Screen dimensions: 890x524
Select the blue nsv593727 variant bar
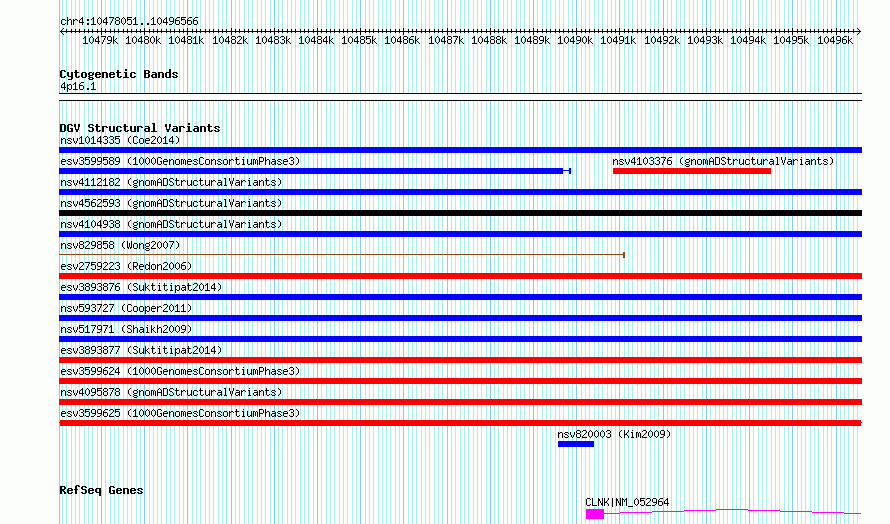tap(460, 318)
